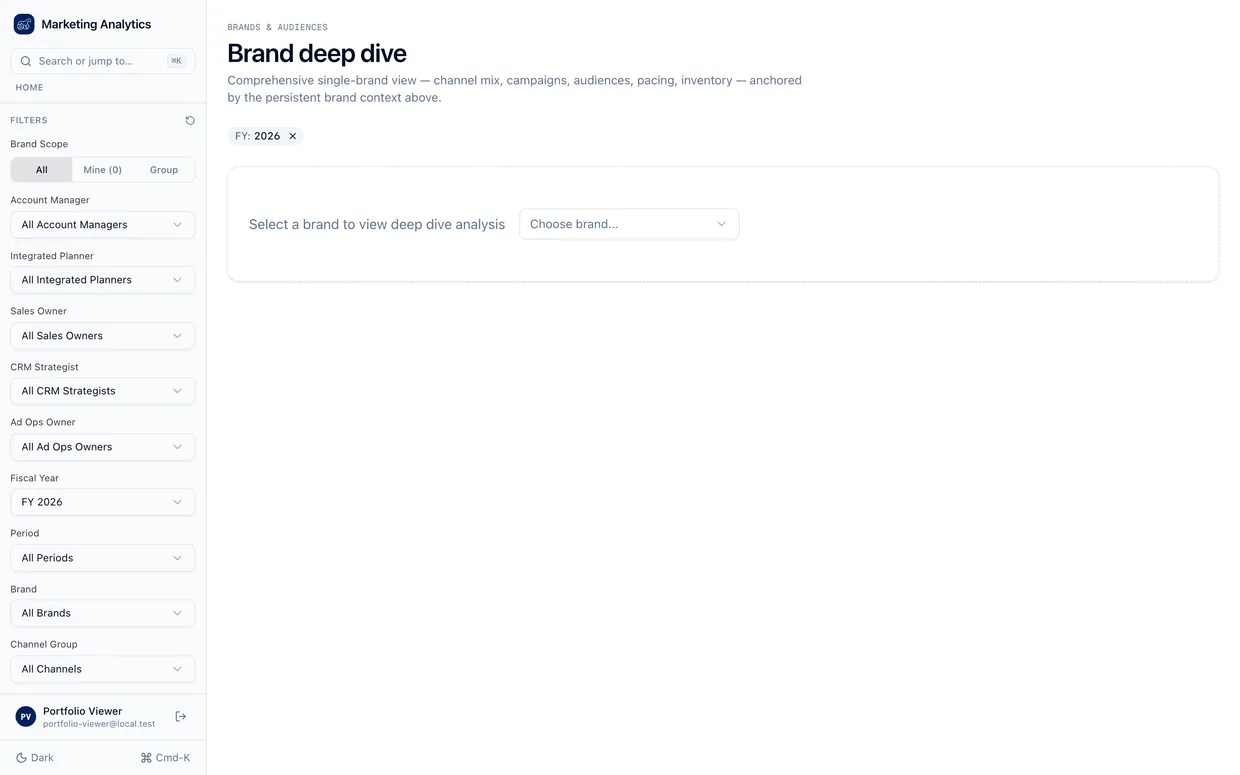The height and width of the screenshot is (775, 1240).
Task: Open the Cmd-K command palette button
Action: [x=165, y=758]
